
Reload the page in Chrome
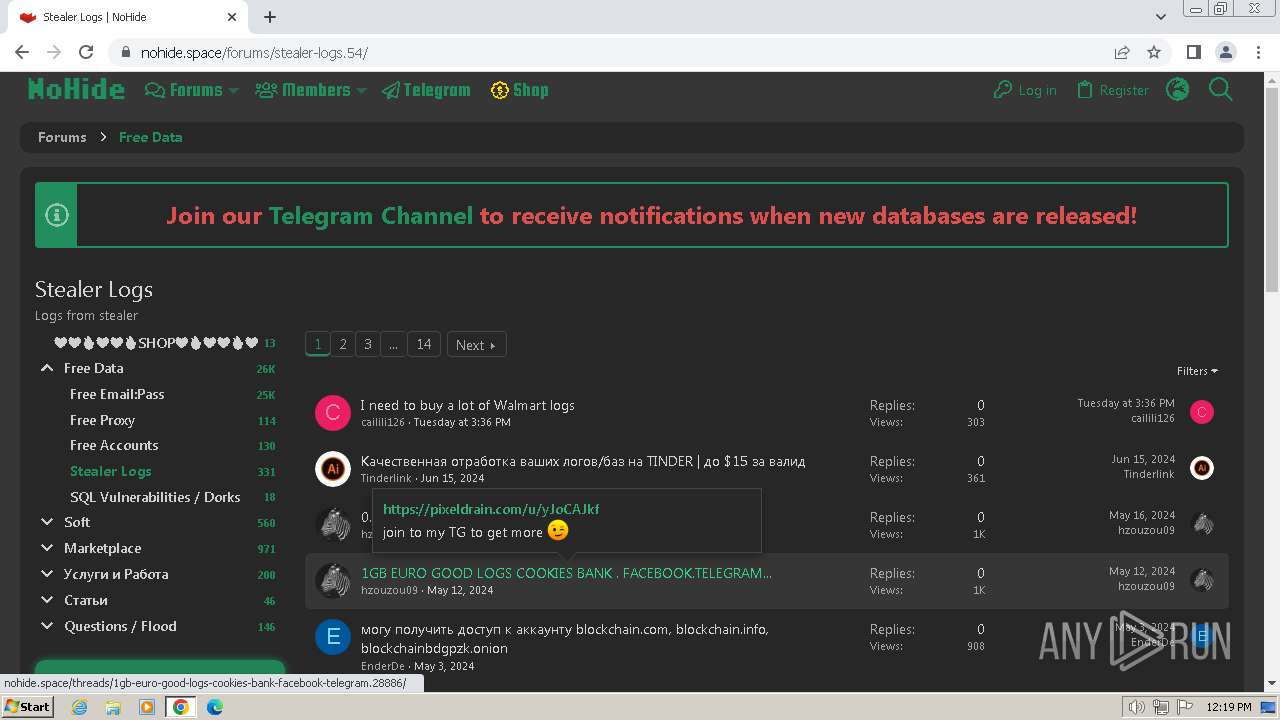click(x=86, y=52)
